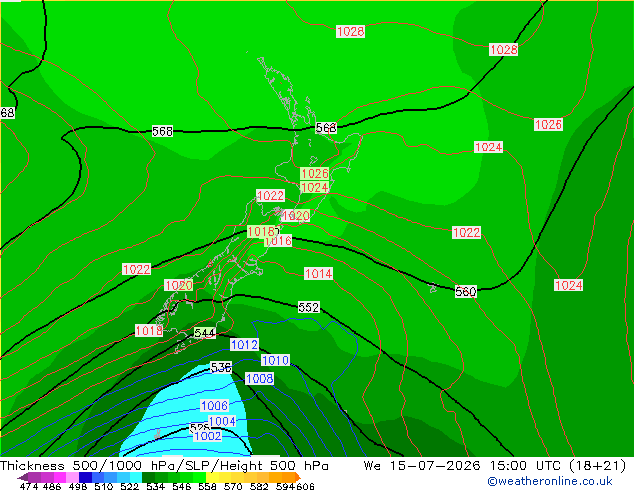634x490 pixels.
Task: Click the 15-07-2026 forecast date text
Action: pyautogui.click(x=435, y=466)
